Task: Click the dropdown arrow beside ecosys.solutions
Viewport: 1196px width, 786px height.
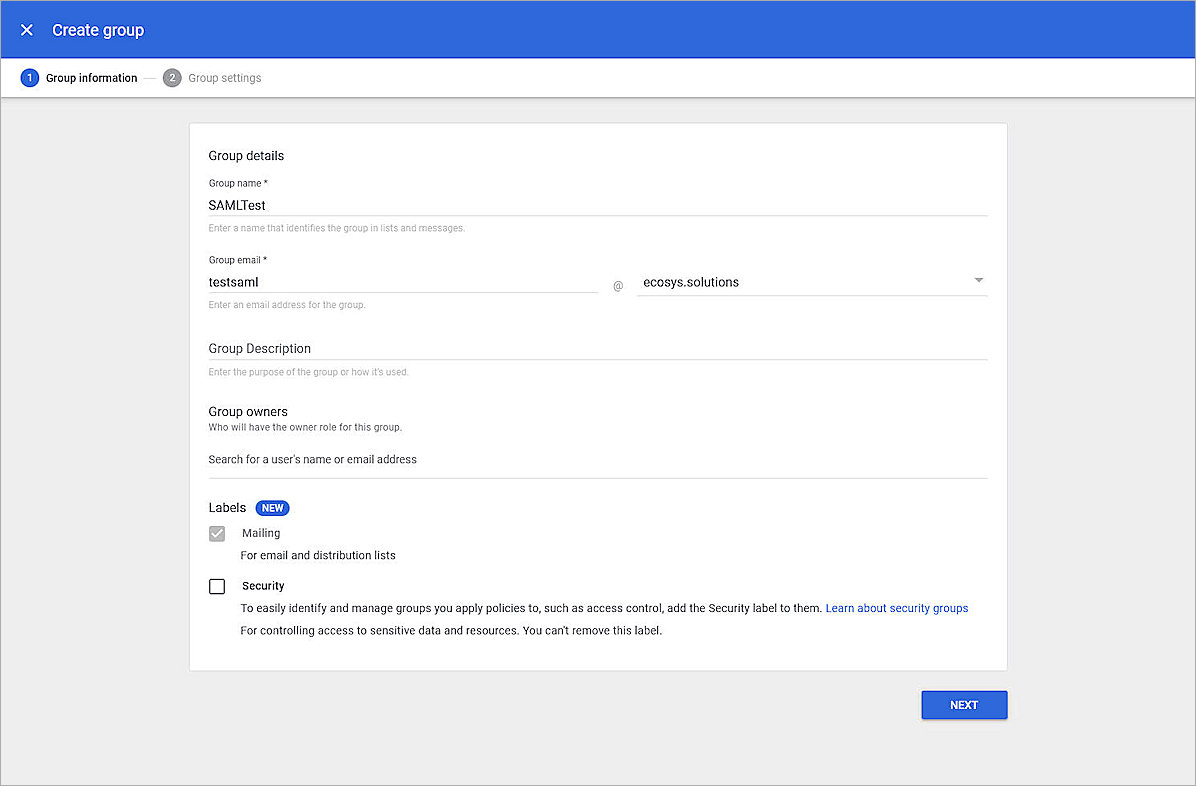Action: 978,281
